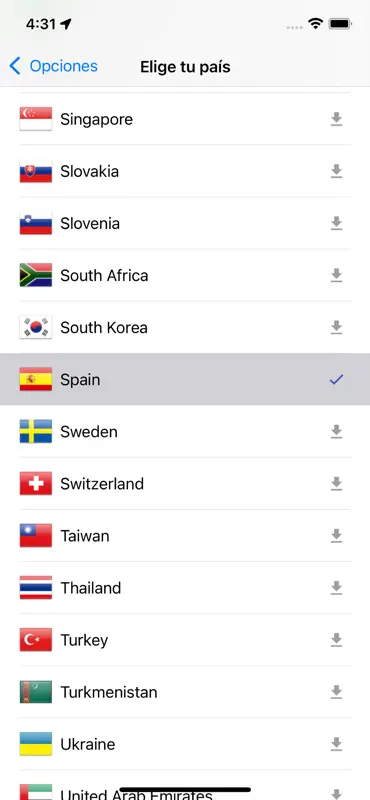
Task: Go back to Opciones
Action: coord(53,66)
